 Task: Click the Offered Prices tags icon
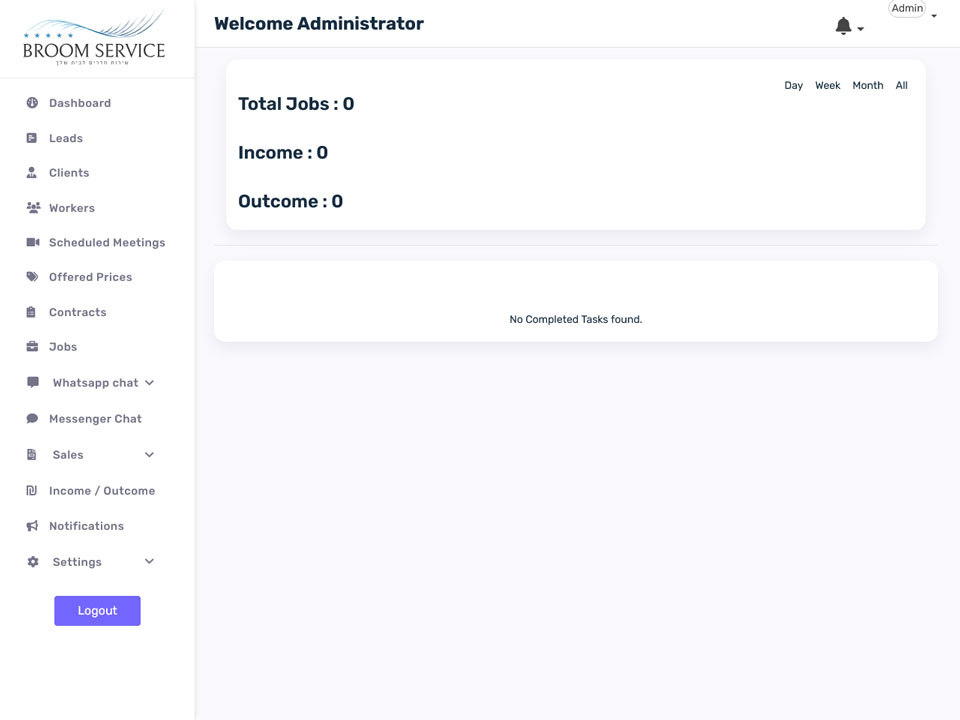point(32,277)
